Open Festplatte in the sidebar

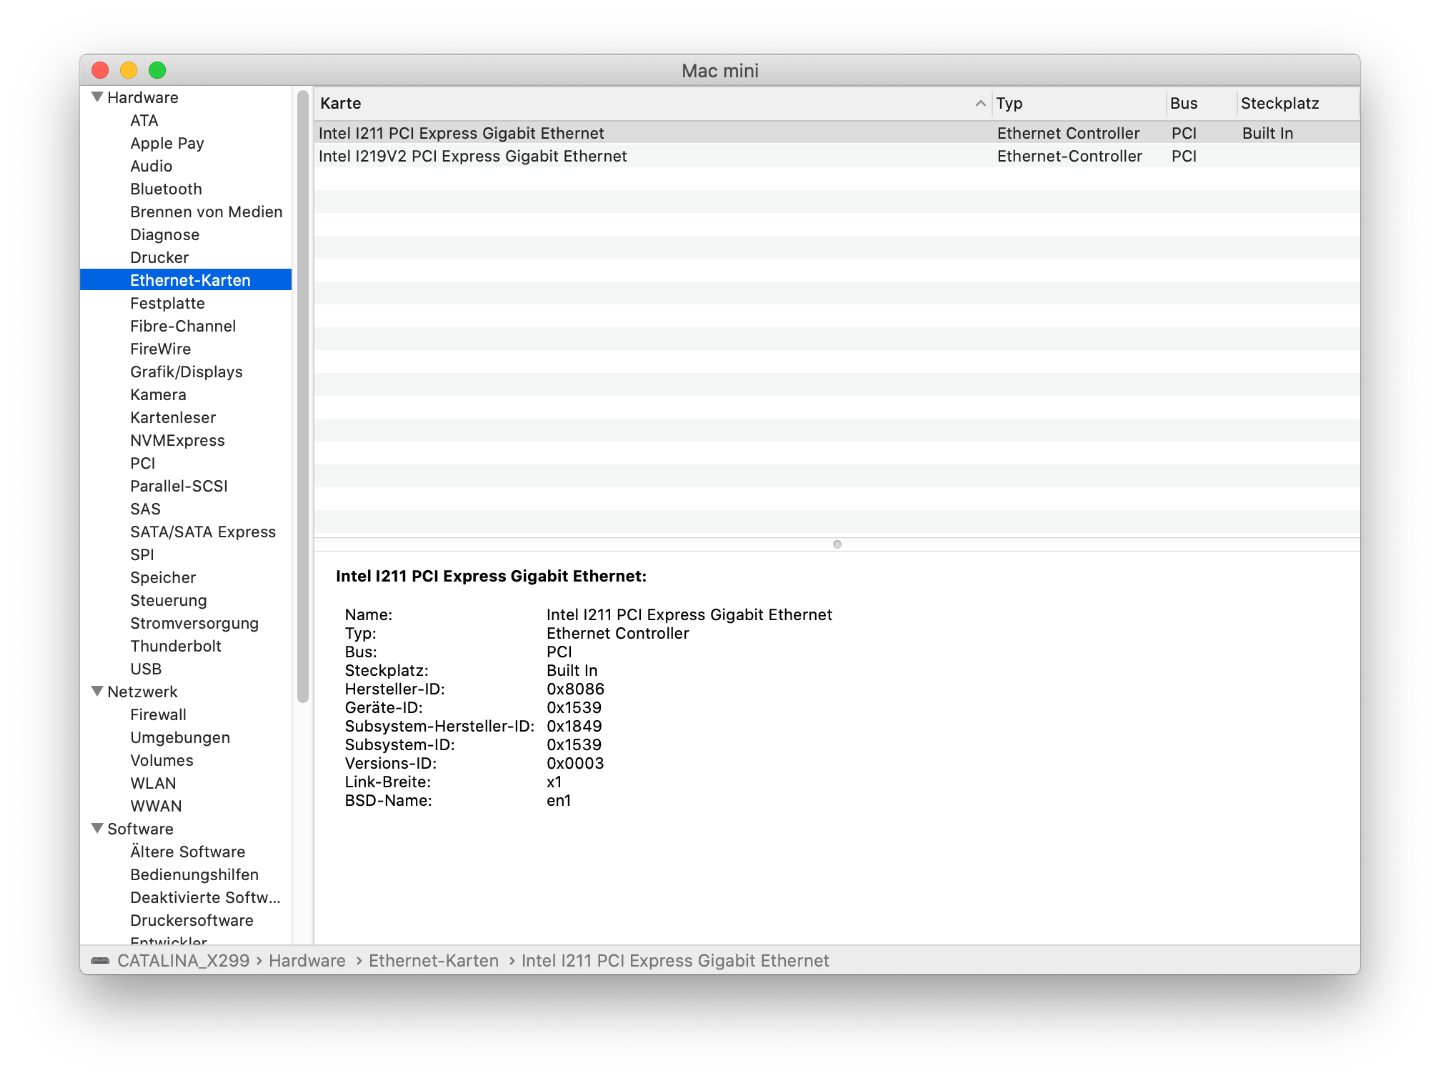(x=167, y=303)
